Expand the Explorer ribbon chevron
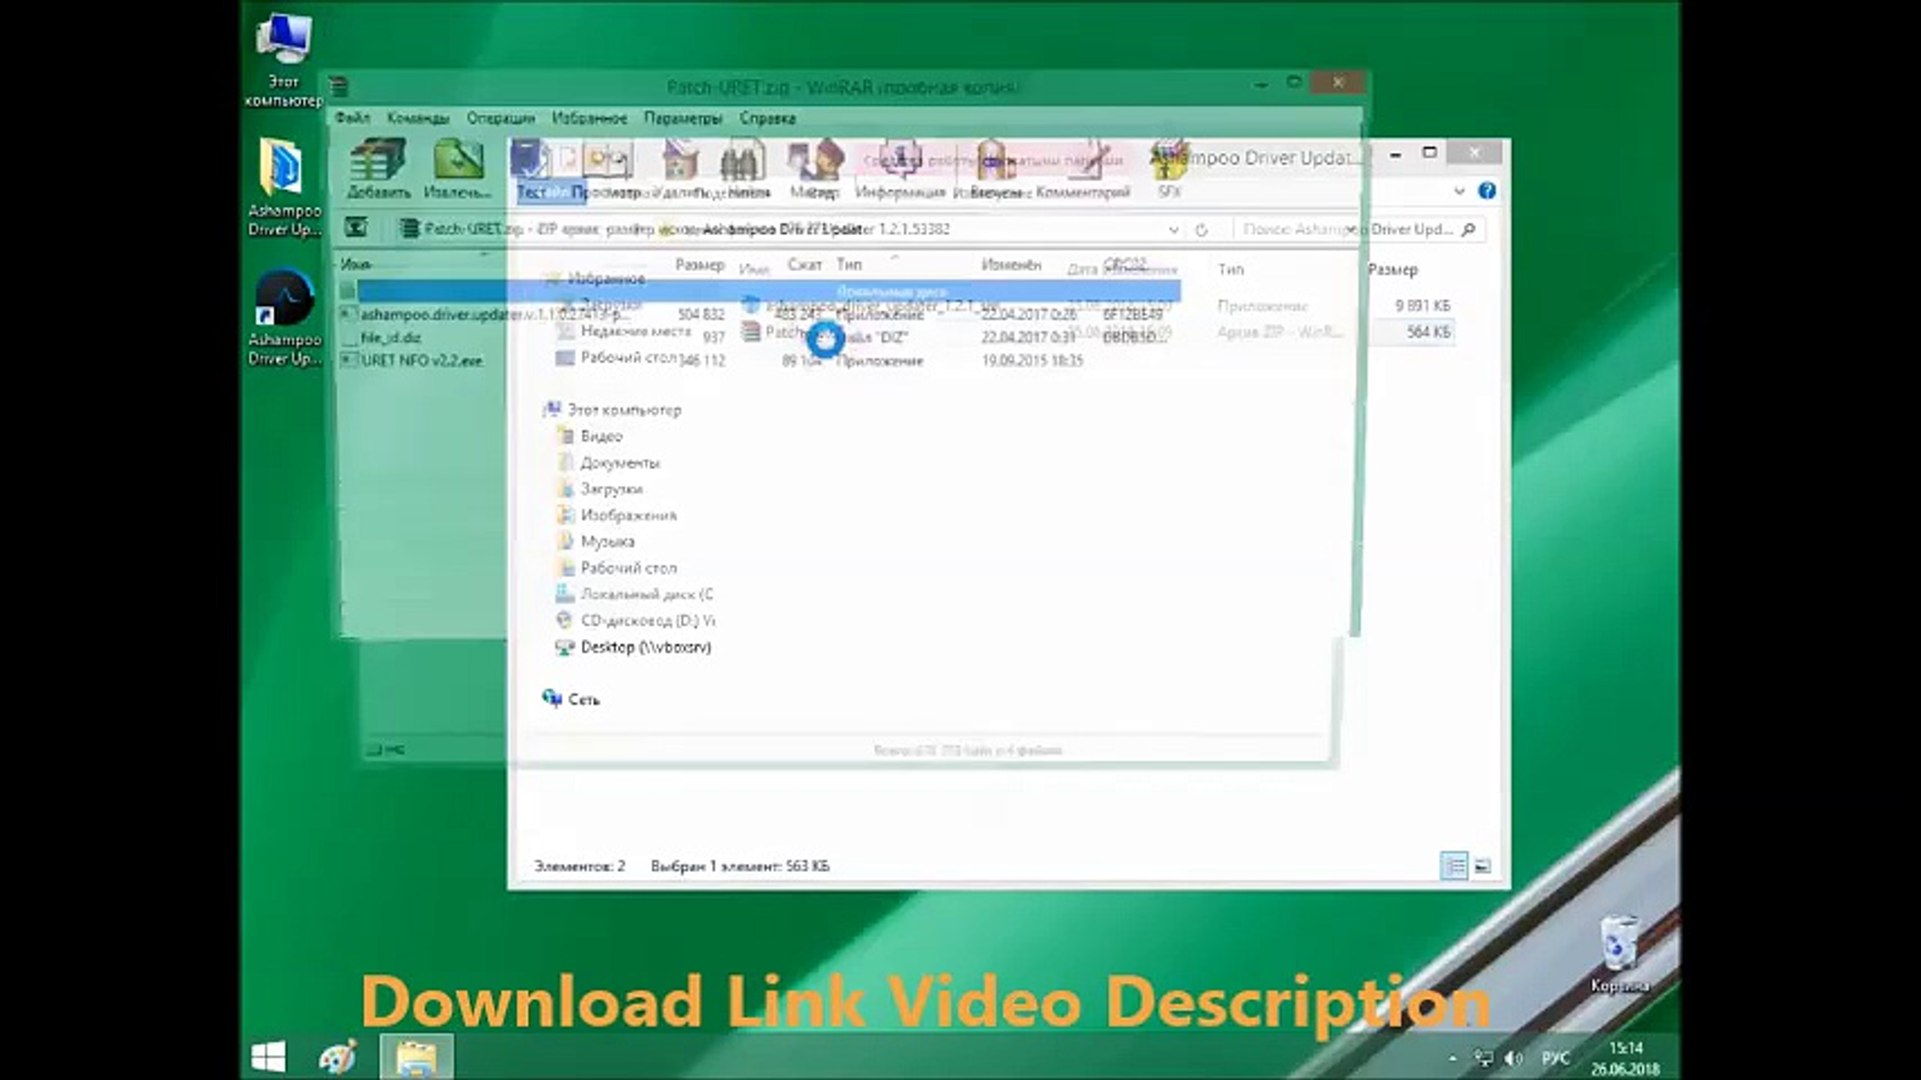 (x=1459, y=191)
